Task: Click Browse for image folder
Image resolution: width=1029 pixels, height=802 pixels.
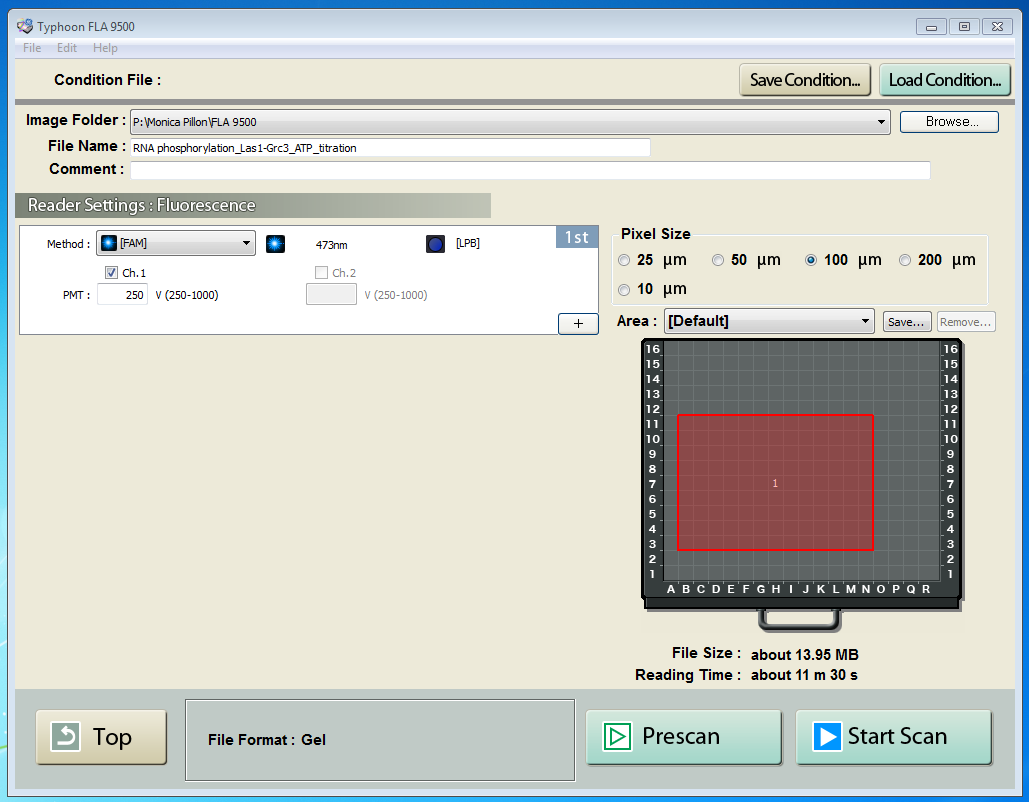Action: coord(950,122)
